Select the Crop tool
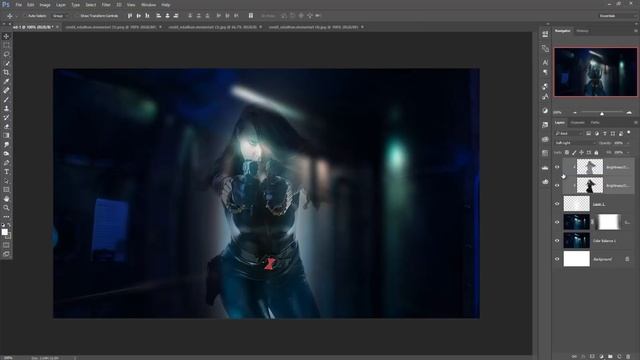The image size is (640, 360). click(6, 72)
